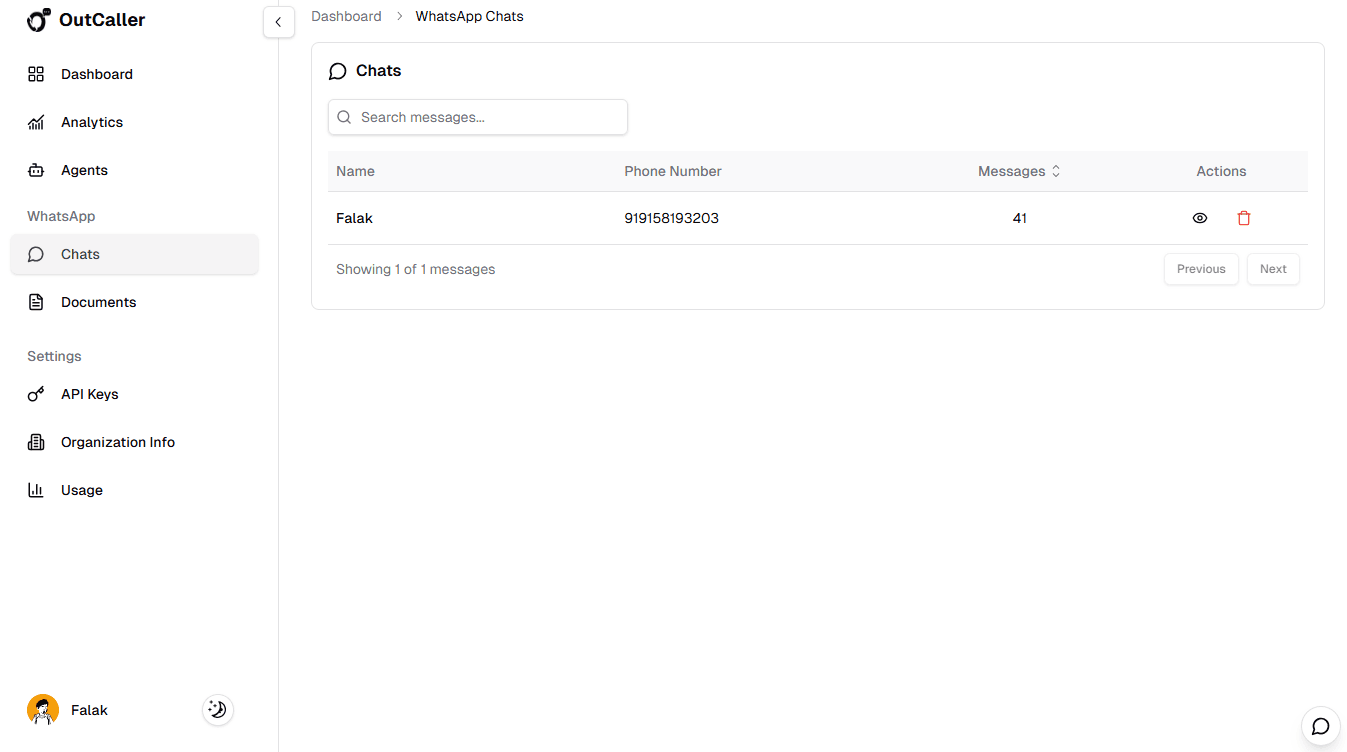Viewport: 1347px width, 752px height.
Task: Click the OutCaller logo
Action: pyautogui.click(x=85, y=20)
